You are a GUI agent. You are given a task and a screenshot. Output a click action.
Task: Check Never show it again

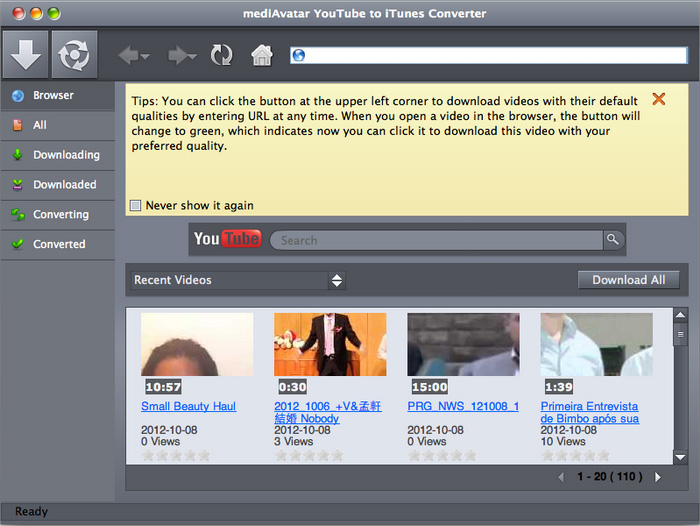[135, 205]
